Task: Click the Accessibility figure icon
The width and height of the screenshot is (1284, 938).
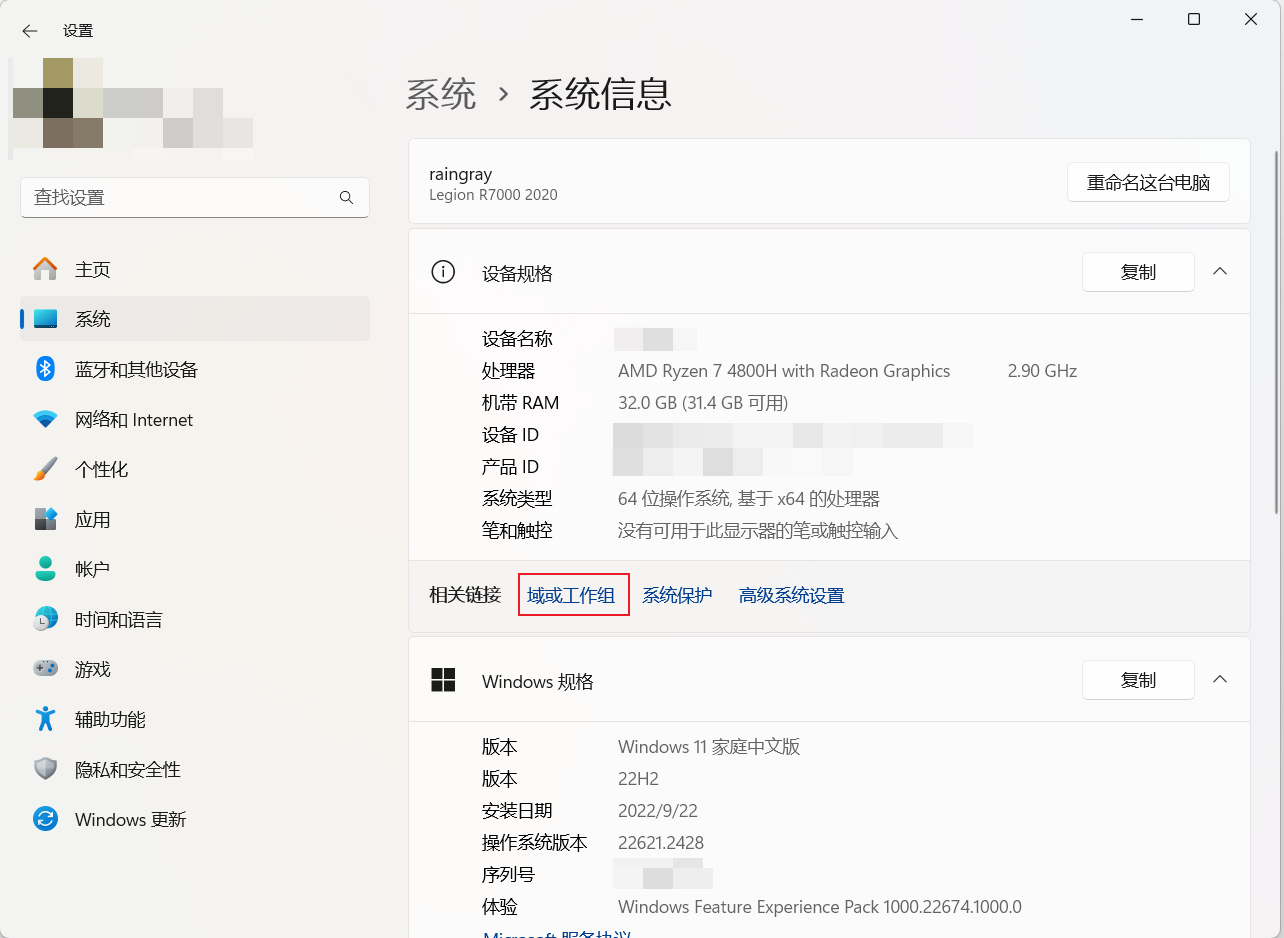Action: [x=45, y=719]
